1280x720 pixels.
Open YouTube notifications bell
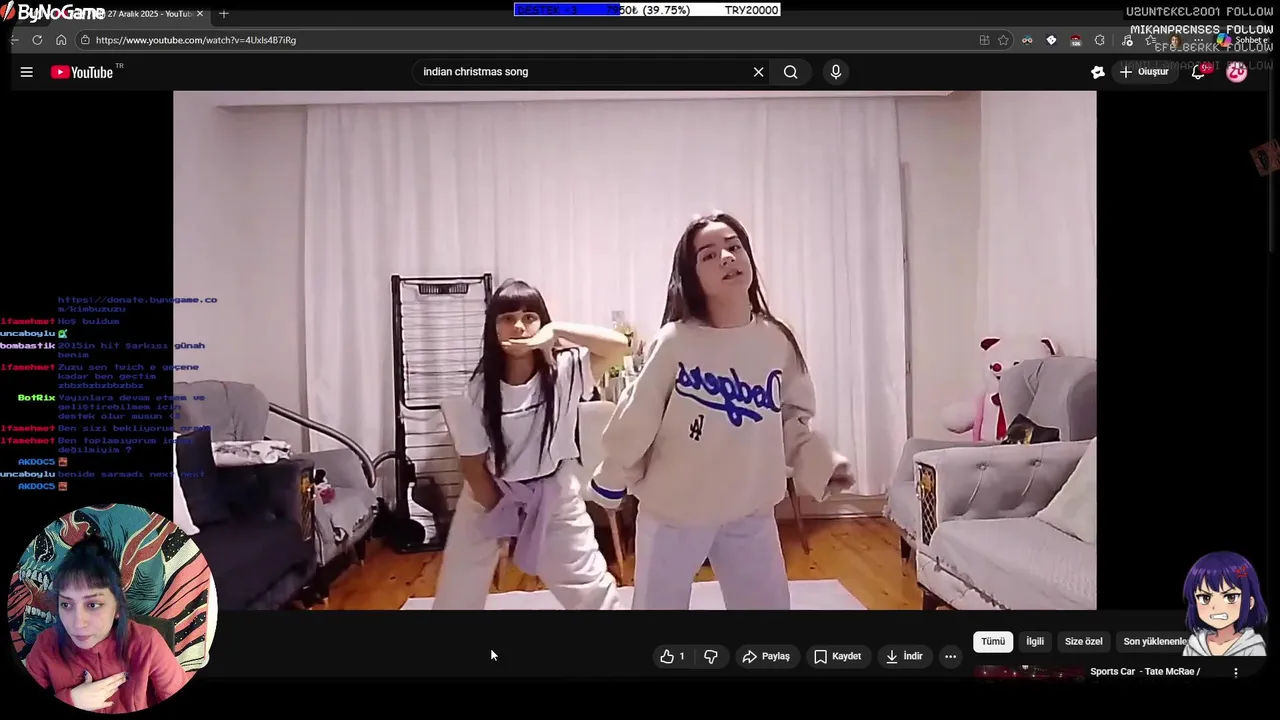(x=1198, y=72)
